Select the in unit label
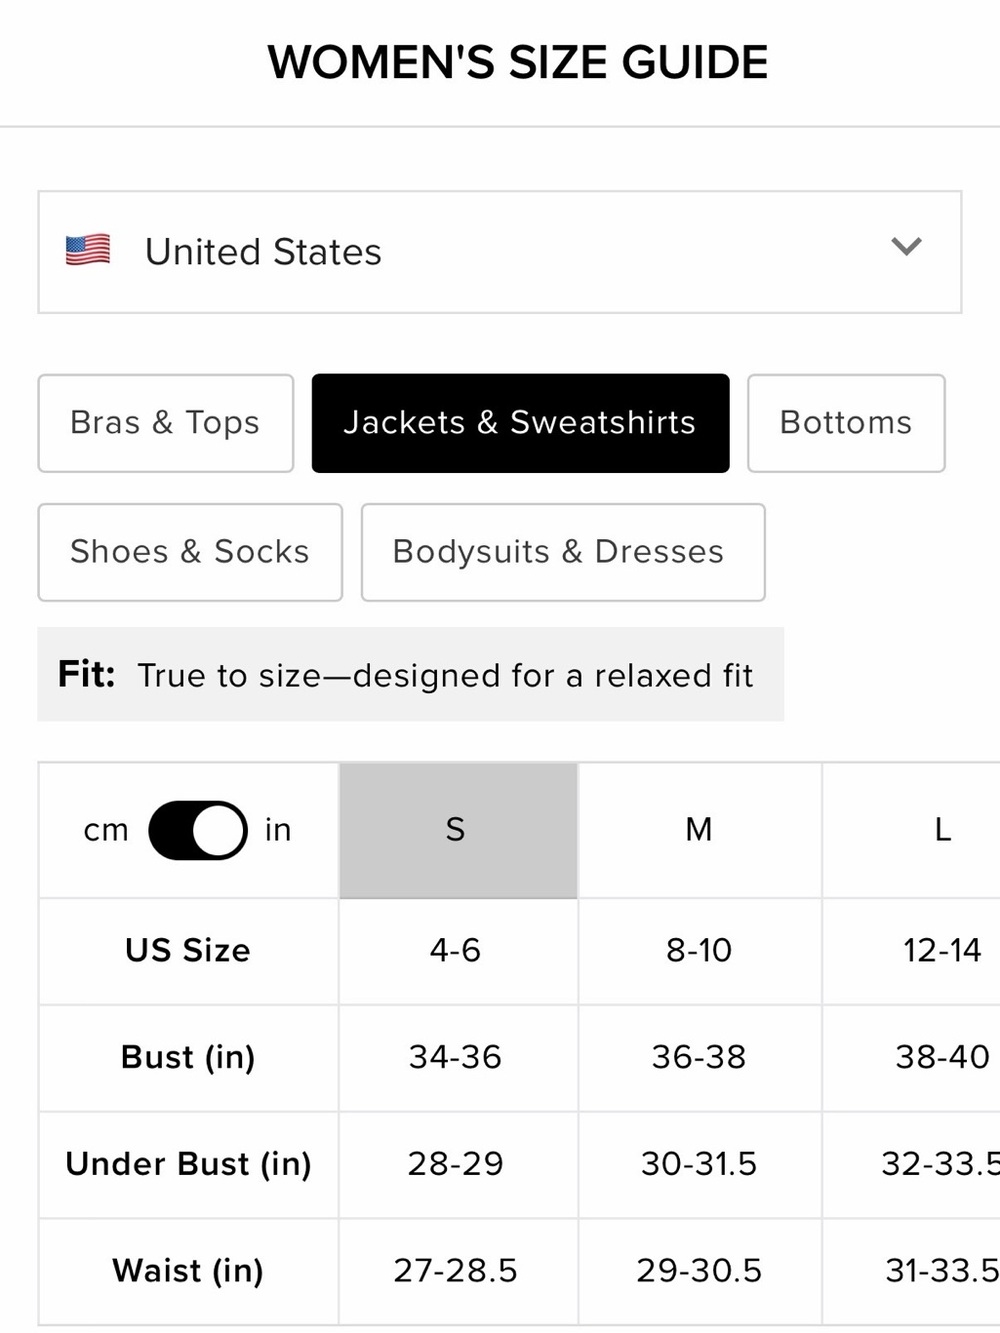1000x1333 pixels. click(278, 829)
